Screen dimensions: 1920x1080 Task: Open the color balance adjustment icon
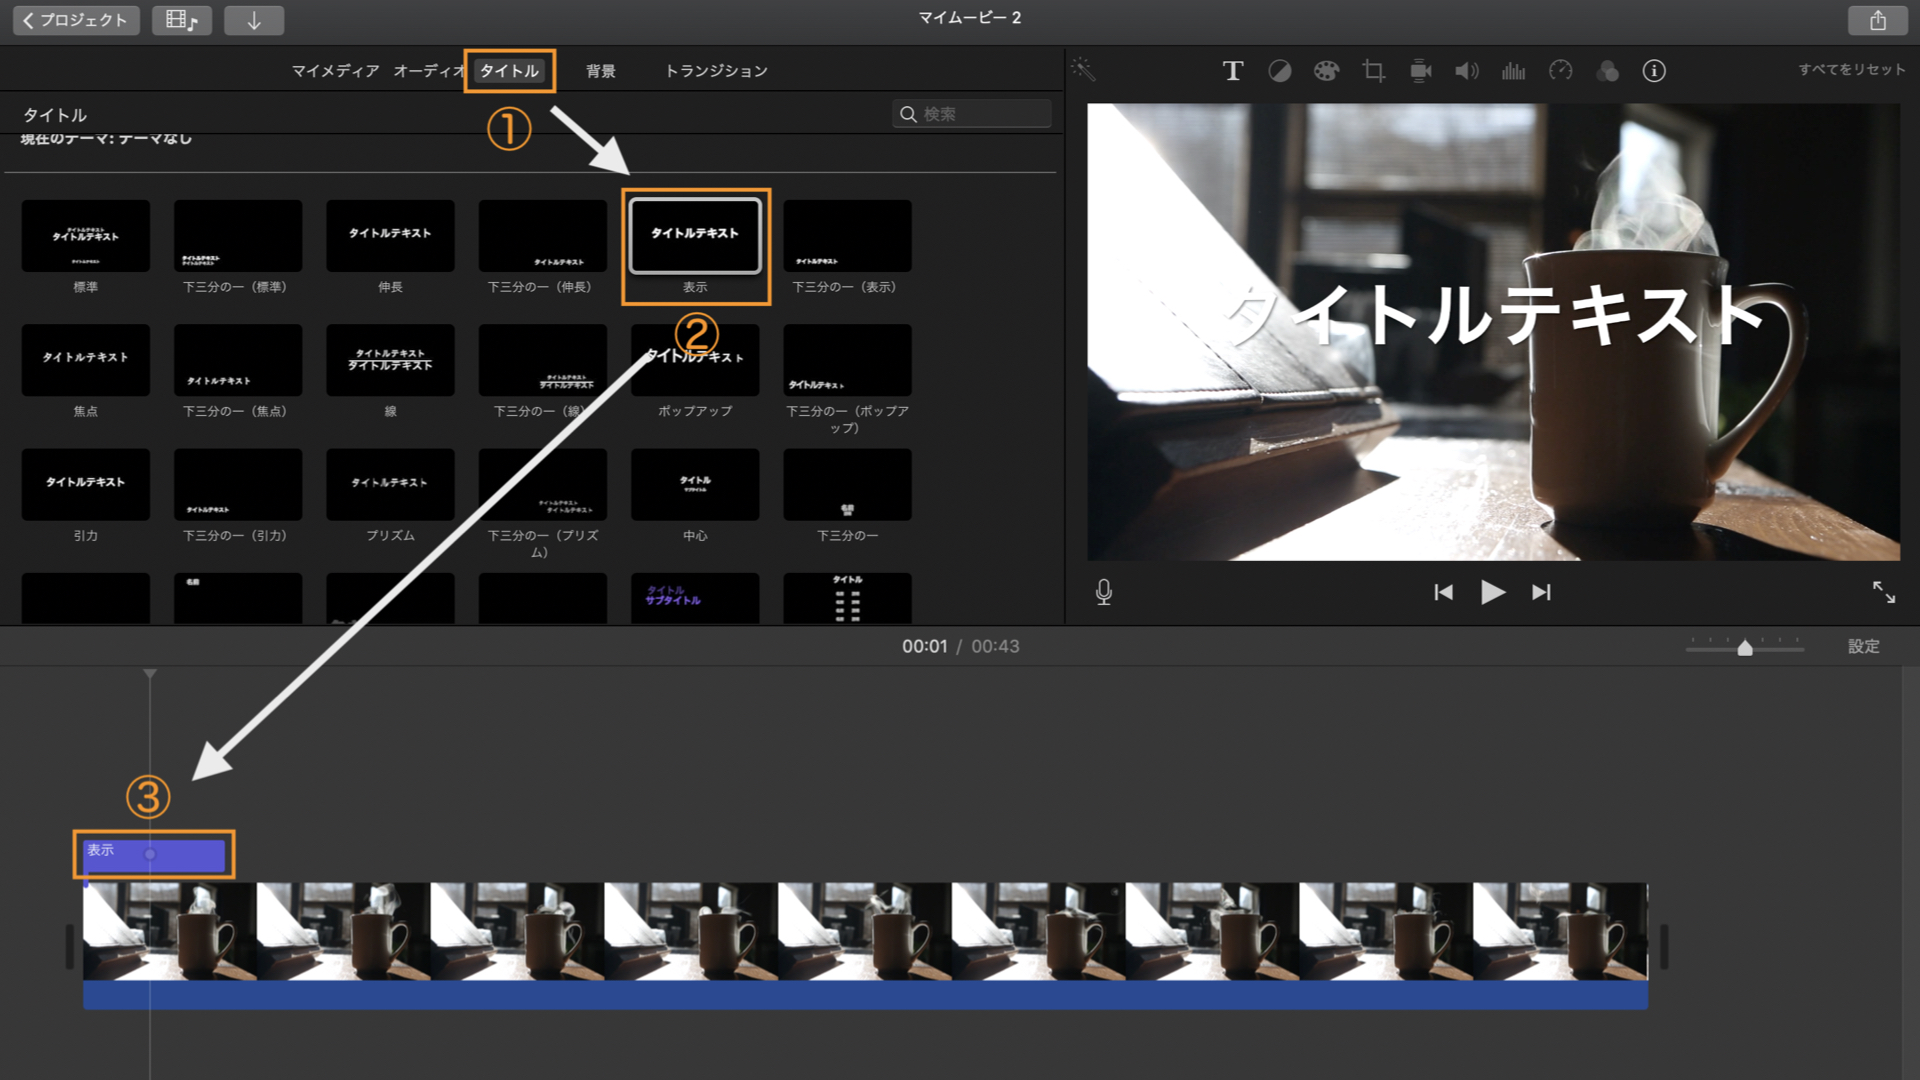point(1279,71)
